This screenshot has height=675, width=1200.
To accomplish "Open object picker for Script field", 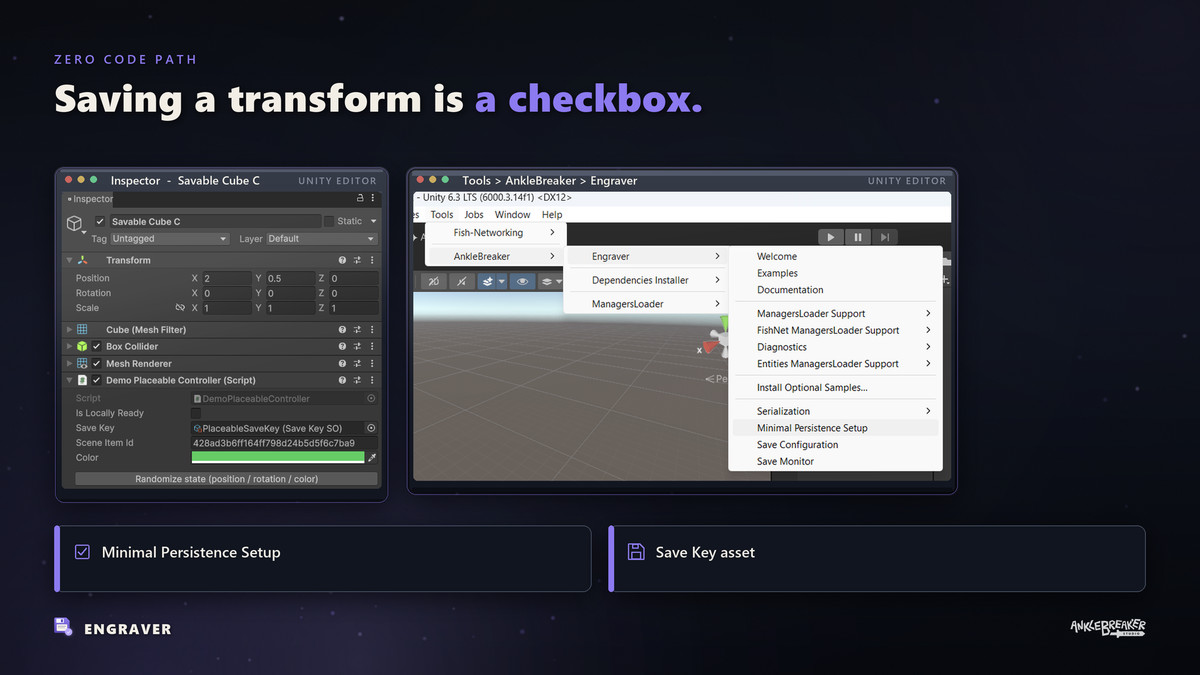I will click(x=371, y=398).
